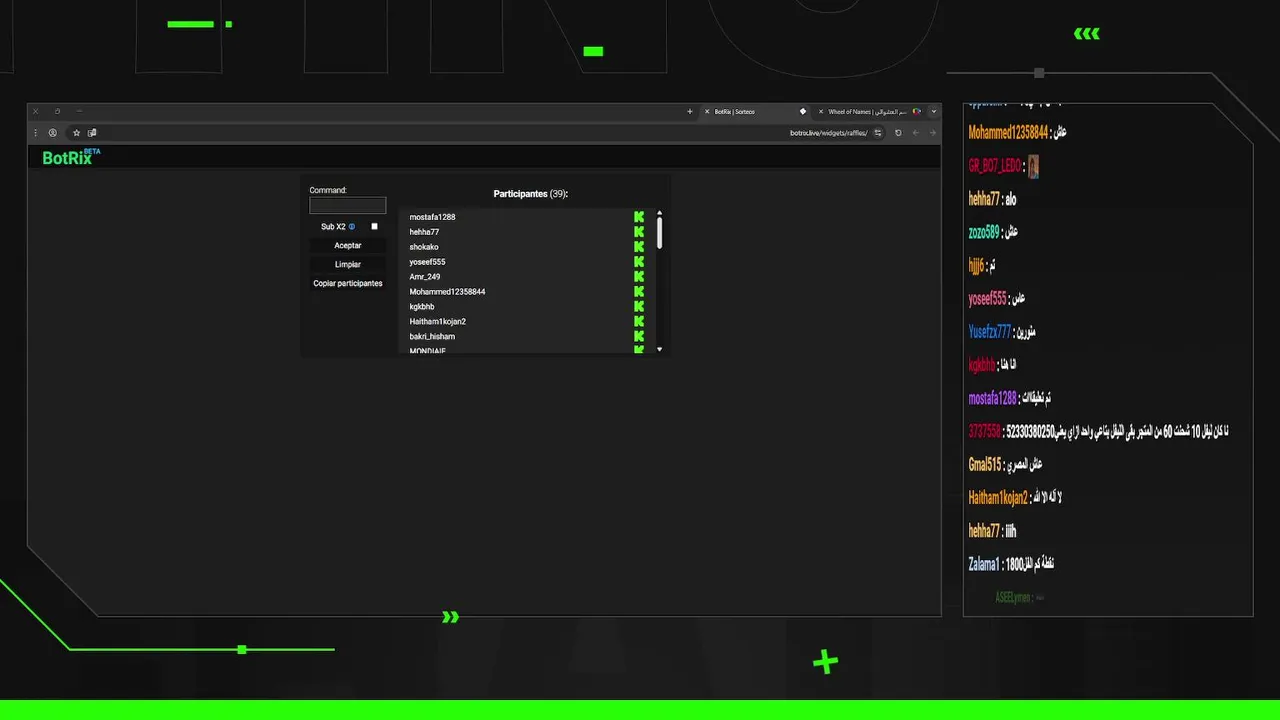The width and height of the screenshot is (1280, 720).
Task: Close the BotRix | Sorteos tab
Action: [707, 112]
